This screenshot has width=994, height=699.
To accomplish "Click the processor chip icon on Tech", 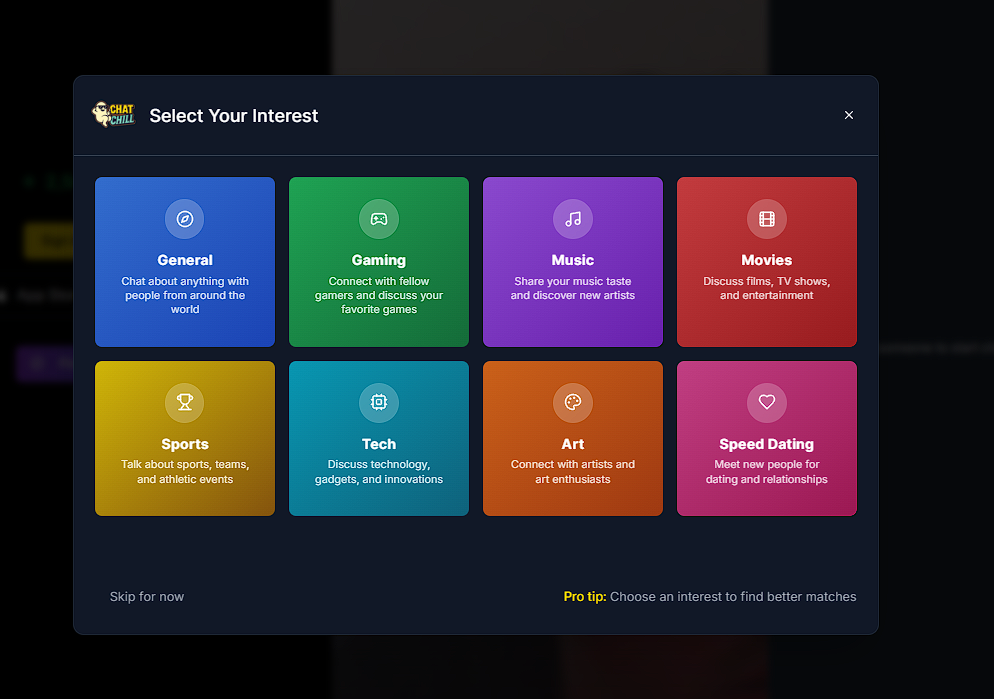I will coord(379,402).
